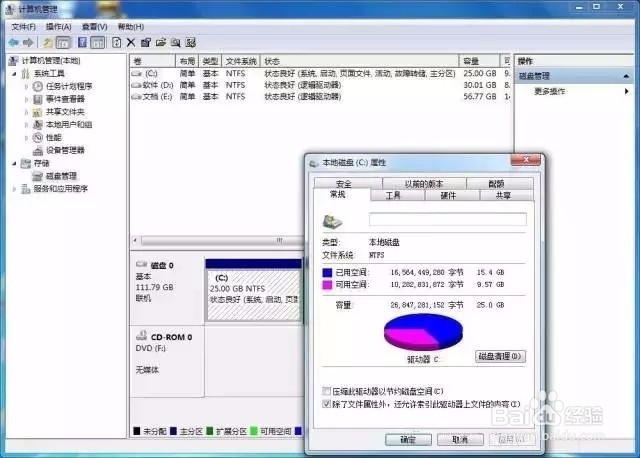640x458 pixels.
Task: Expand the 本地用户和组 tree node
Action: click(27, 125)
